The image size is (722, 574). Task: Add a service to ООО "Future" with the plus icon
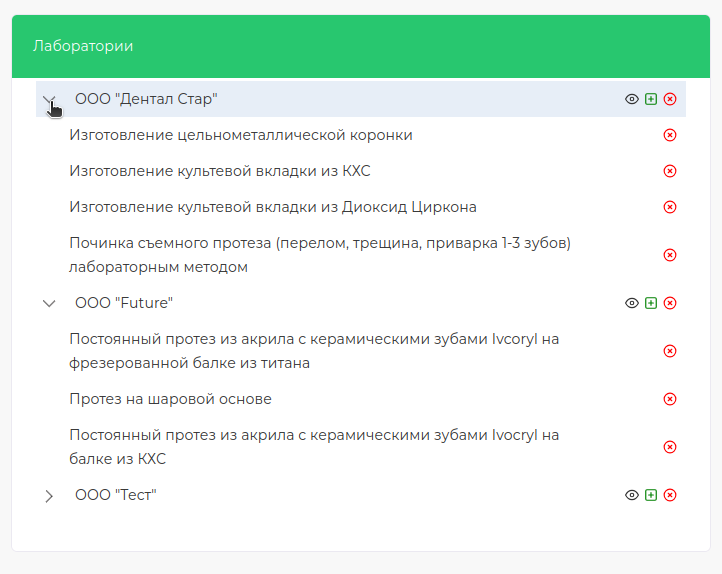(x=651, y=303)
